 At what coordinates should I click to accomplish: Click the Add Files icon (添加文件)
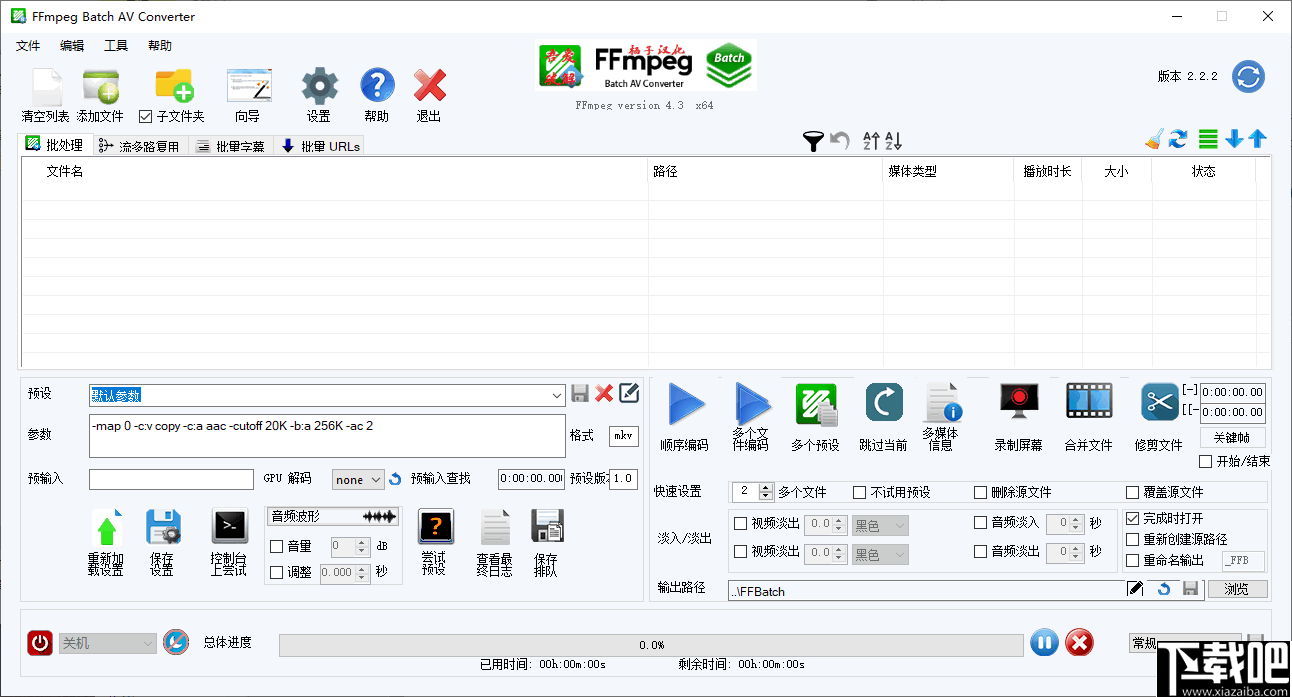point(101,89)
